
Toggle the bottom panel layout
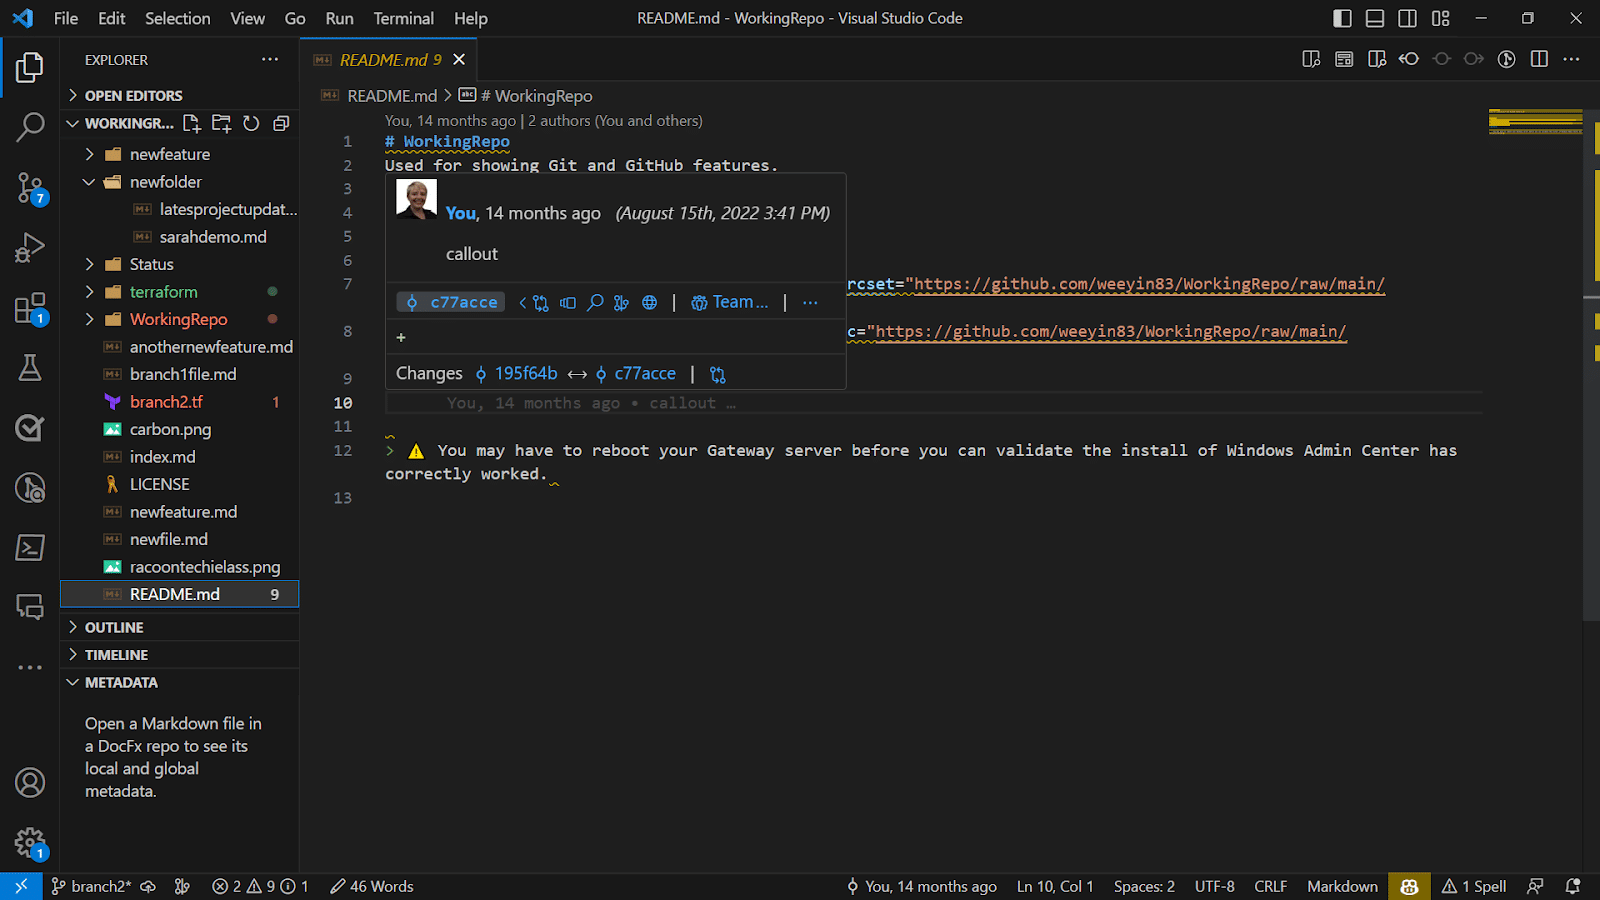click(x=1375, y=18)
